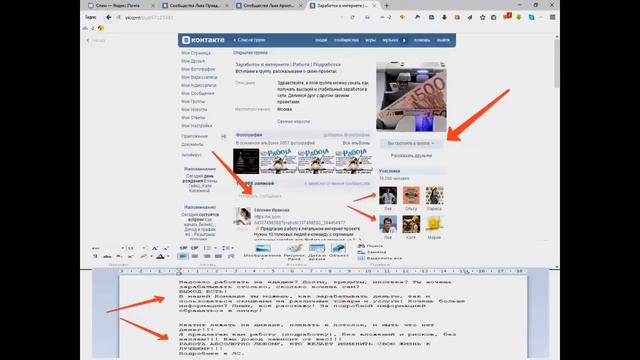Click the 'Рассказать друзьям' link
The height and width of the screenshot is (360, 640).
coord(411,156)
